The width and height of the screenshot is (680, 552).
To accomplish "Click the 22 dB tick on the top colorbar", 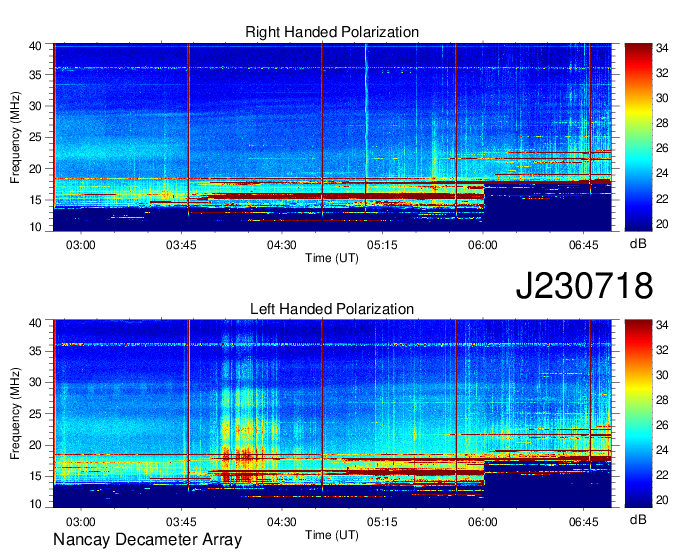I will [662, 199].
